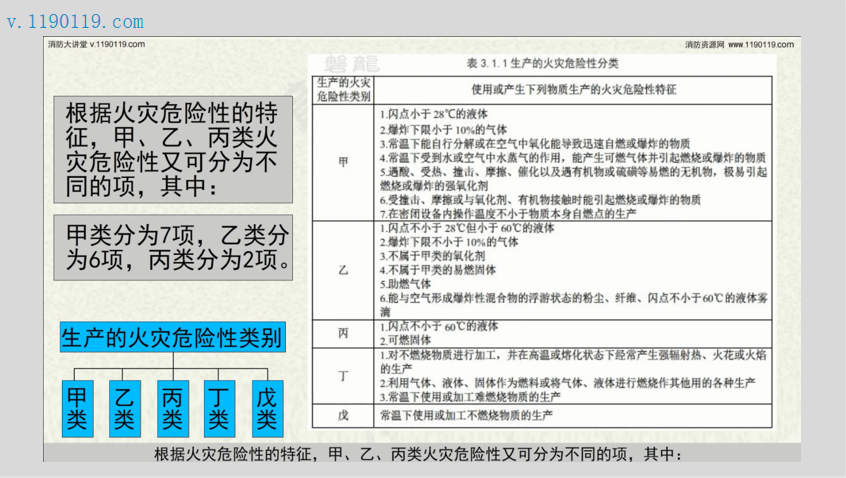Click the 丙 category cell in table
Image resolution: width=846 pixels, height=478 pixels.
pos(343,333)
